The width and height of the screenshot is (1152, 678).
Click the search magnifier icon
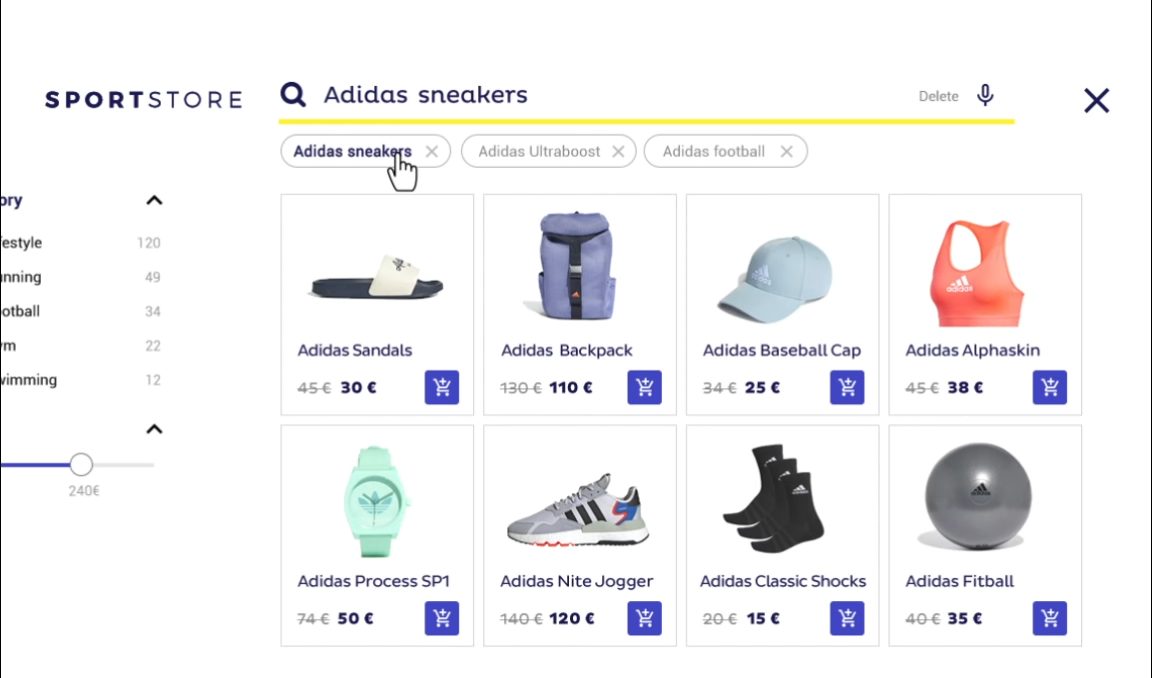292,93
